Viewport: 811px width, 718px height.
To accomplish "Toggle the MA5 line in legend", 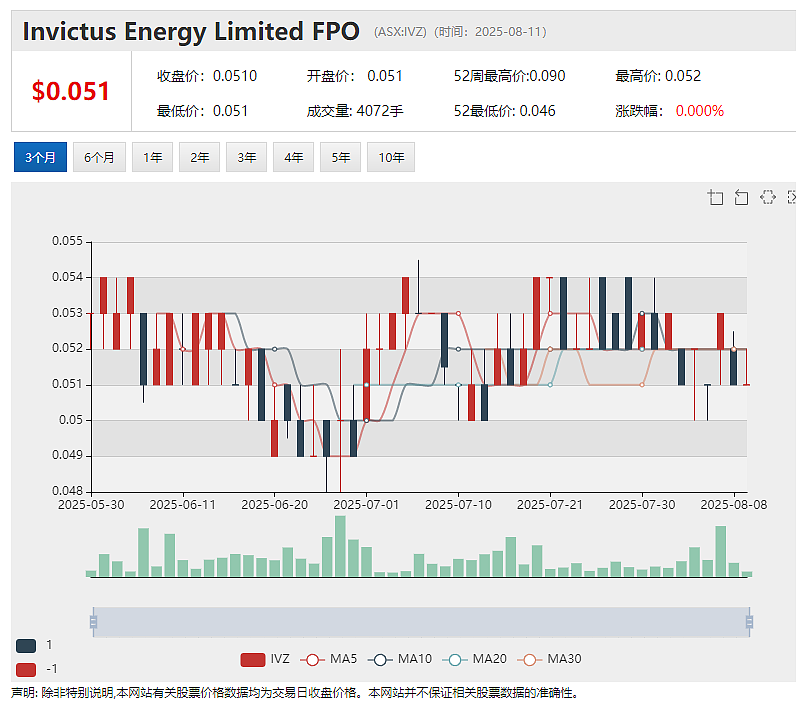I will click(328, 659).
